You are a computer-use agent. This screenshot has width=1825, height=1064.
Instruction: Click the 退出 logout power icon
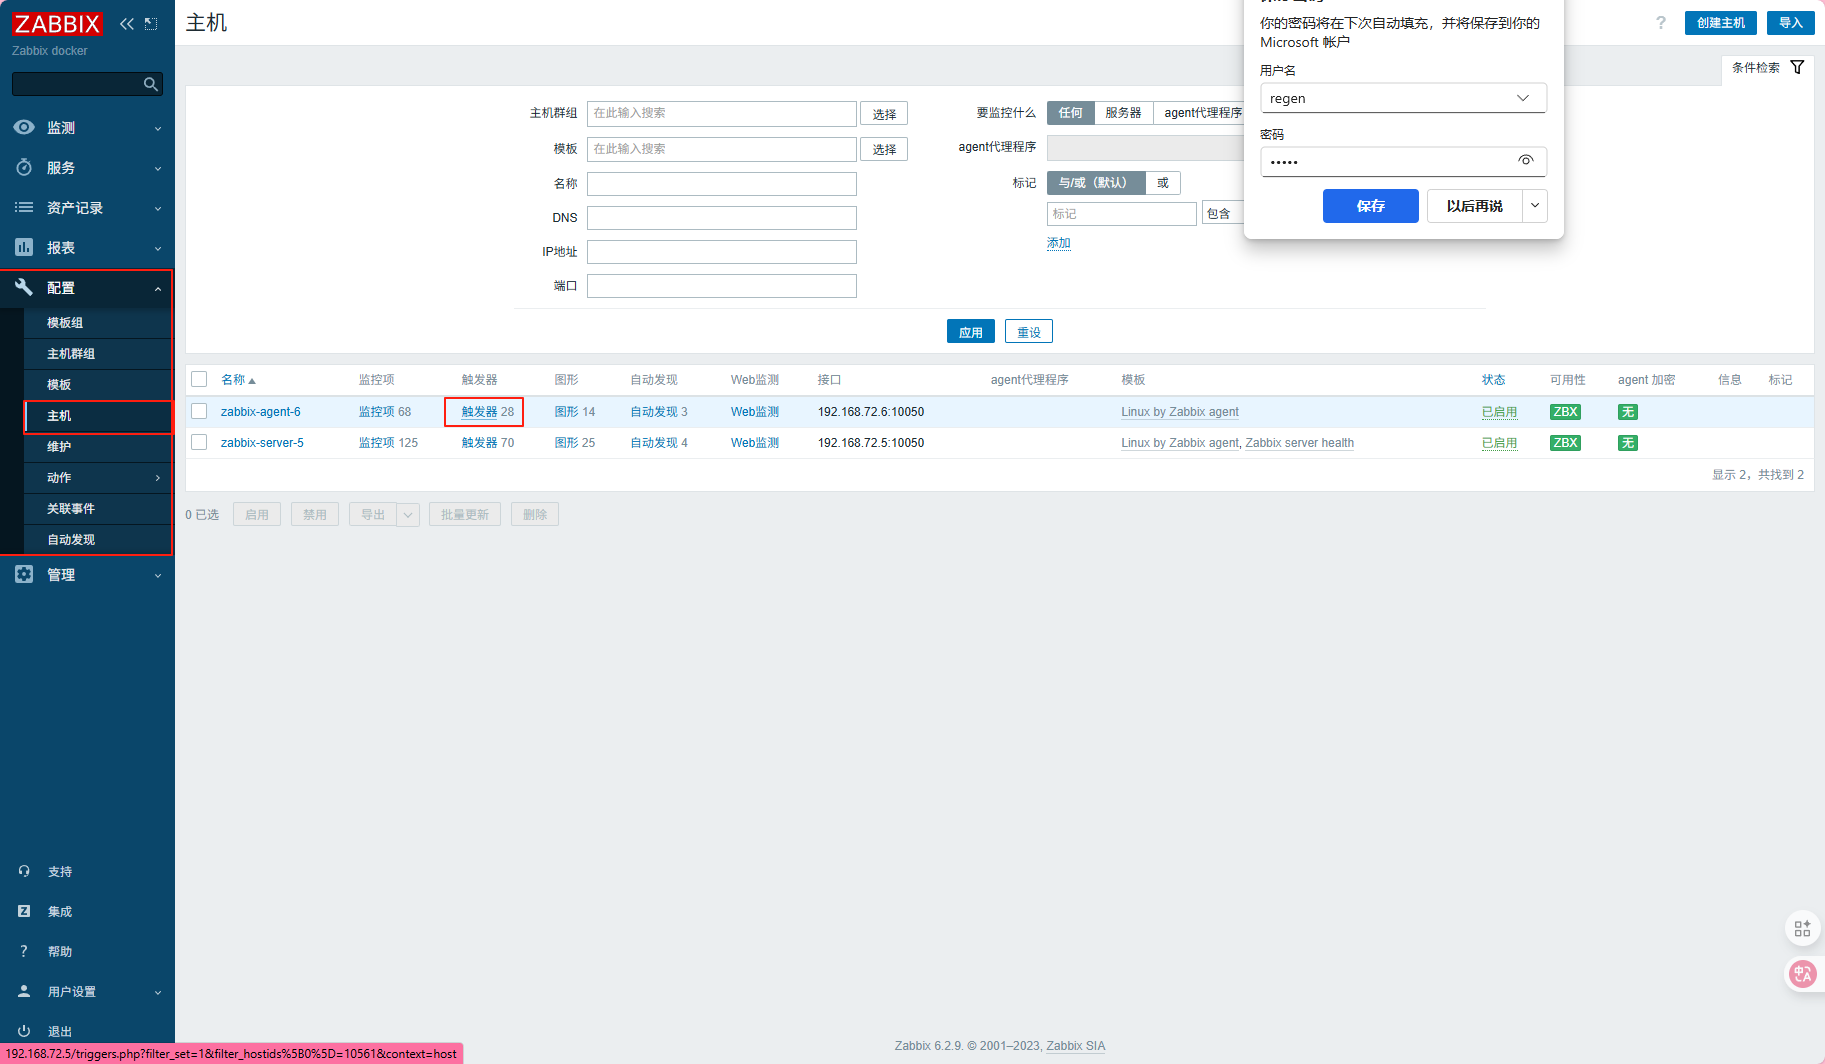click(x=24, y=1031)
